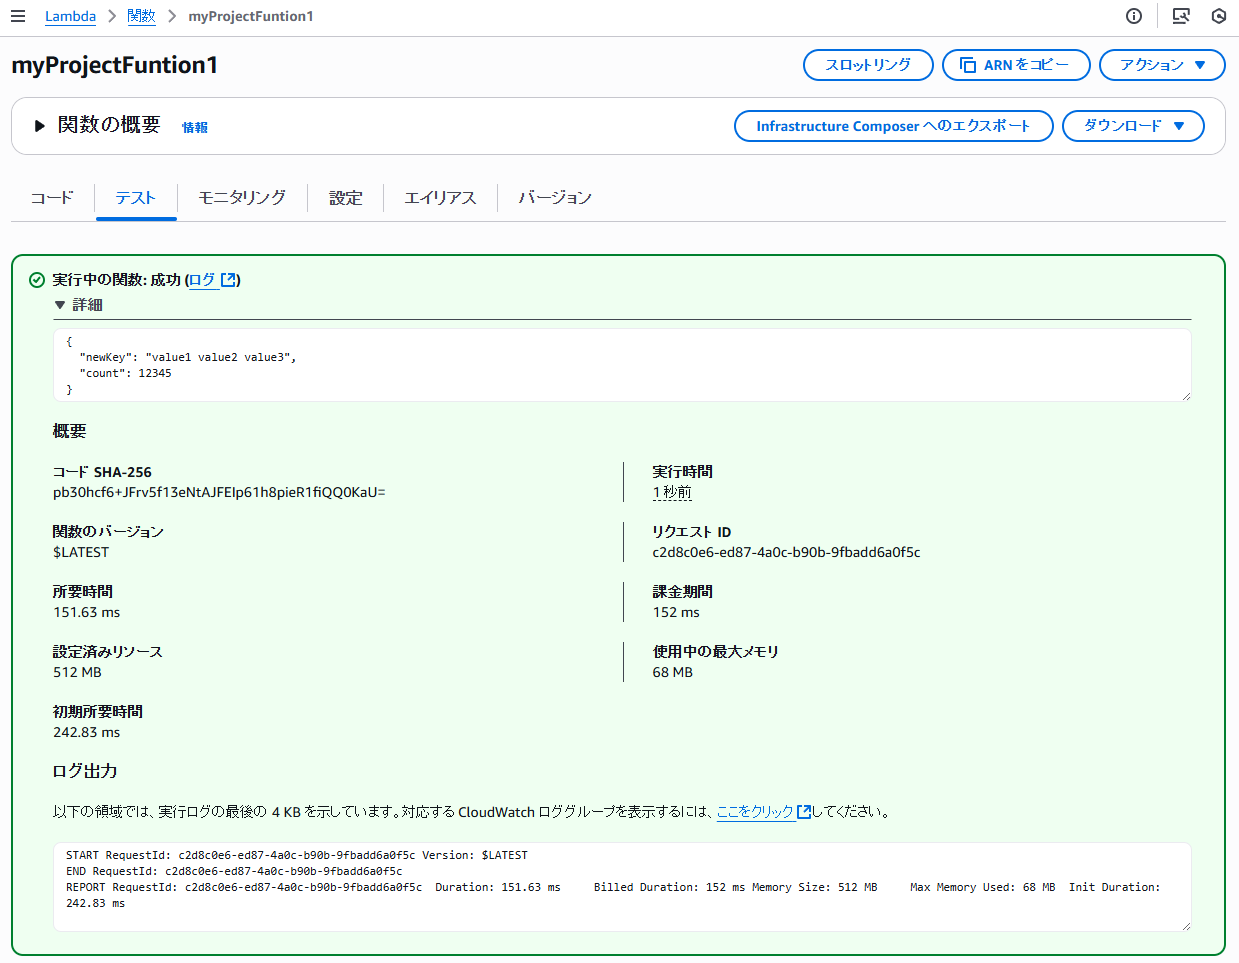Image resolution: width=1239 pixels, height=963 pixels.
Task: Click the copy icon in ARN button
Action: pos(968,65)
